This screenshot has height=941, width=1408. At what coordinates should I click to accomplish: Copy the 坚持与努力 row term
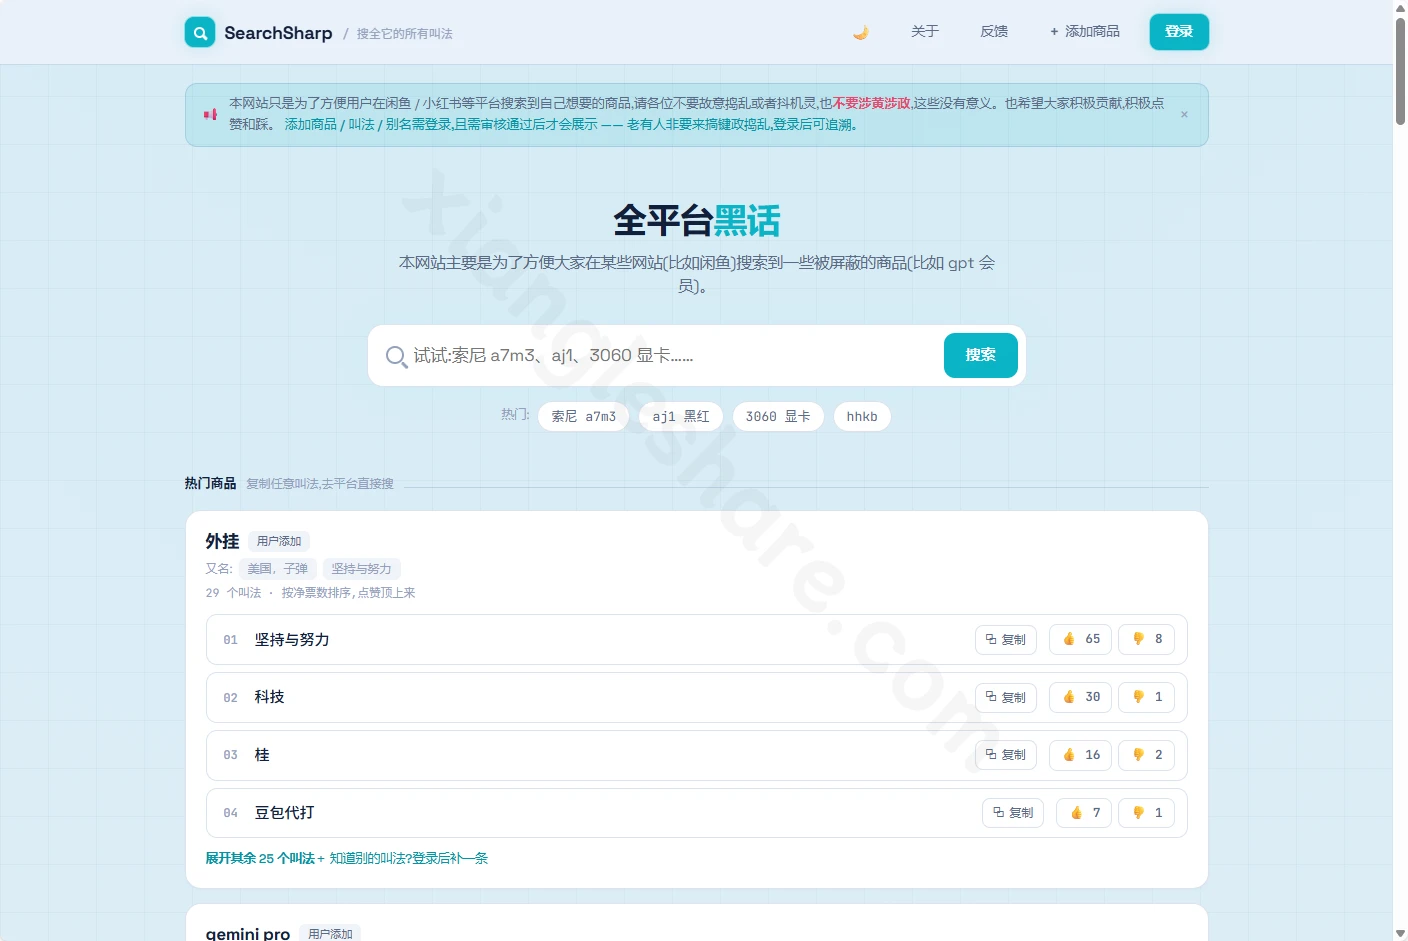[1006, 639]
